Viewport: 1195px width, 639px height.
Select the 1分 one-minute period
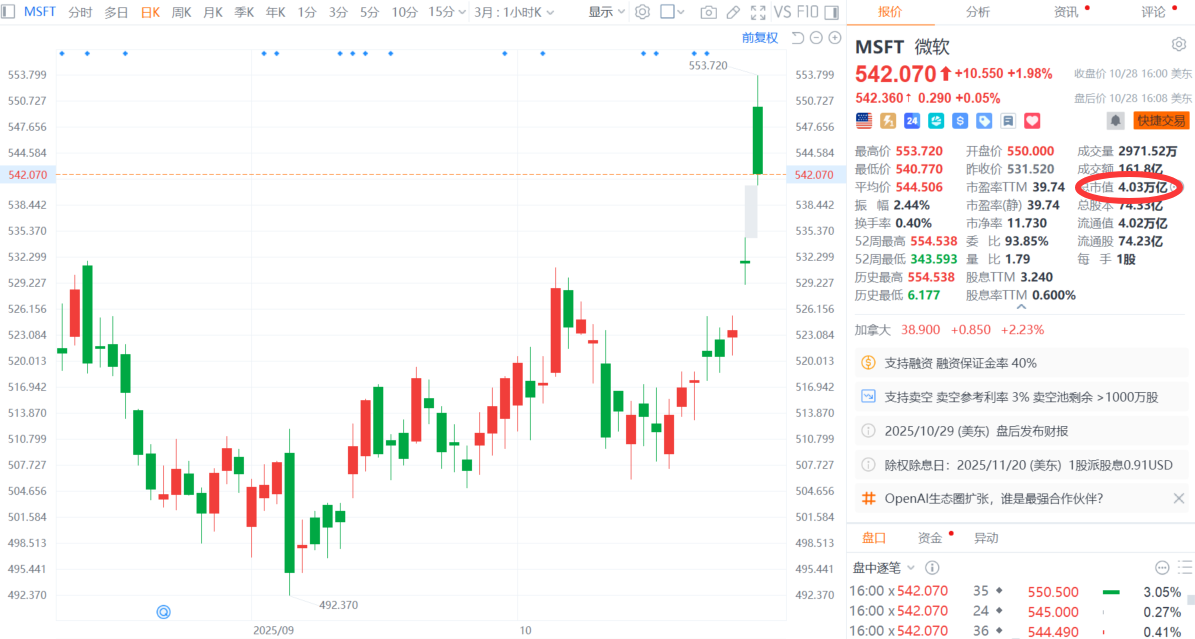click(307, 12)
